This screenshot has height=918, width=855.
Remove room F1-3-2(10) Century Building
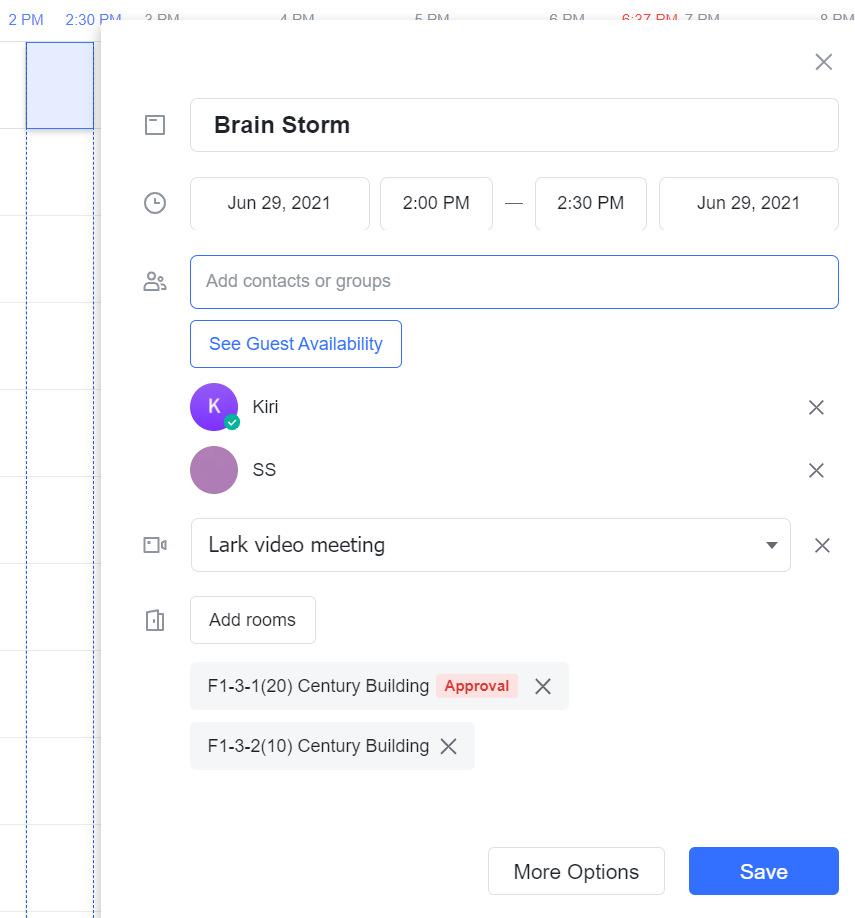(x=449, y=746)
